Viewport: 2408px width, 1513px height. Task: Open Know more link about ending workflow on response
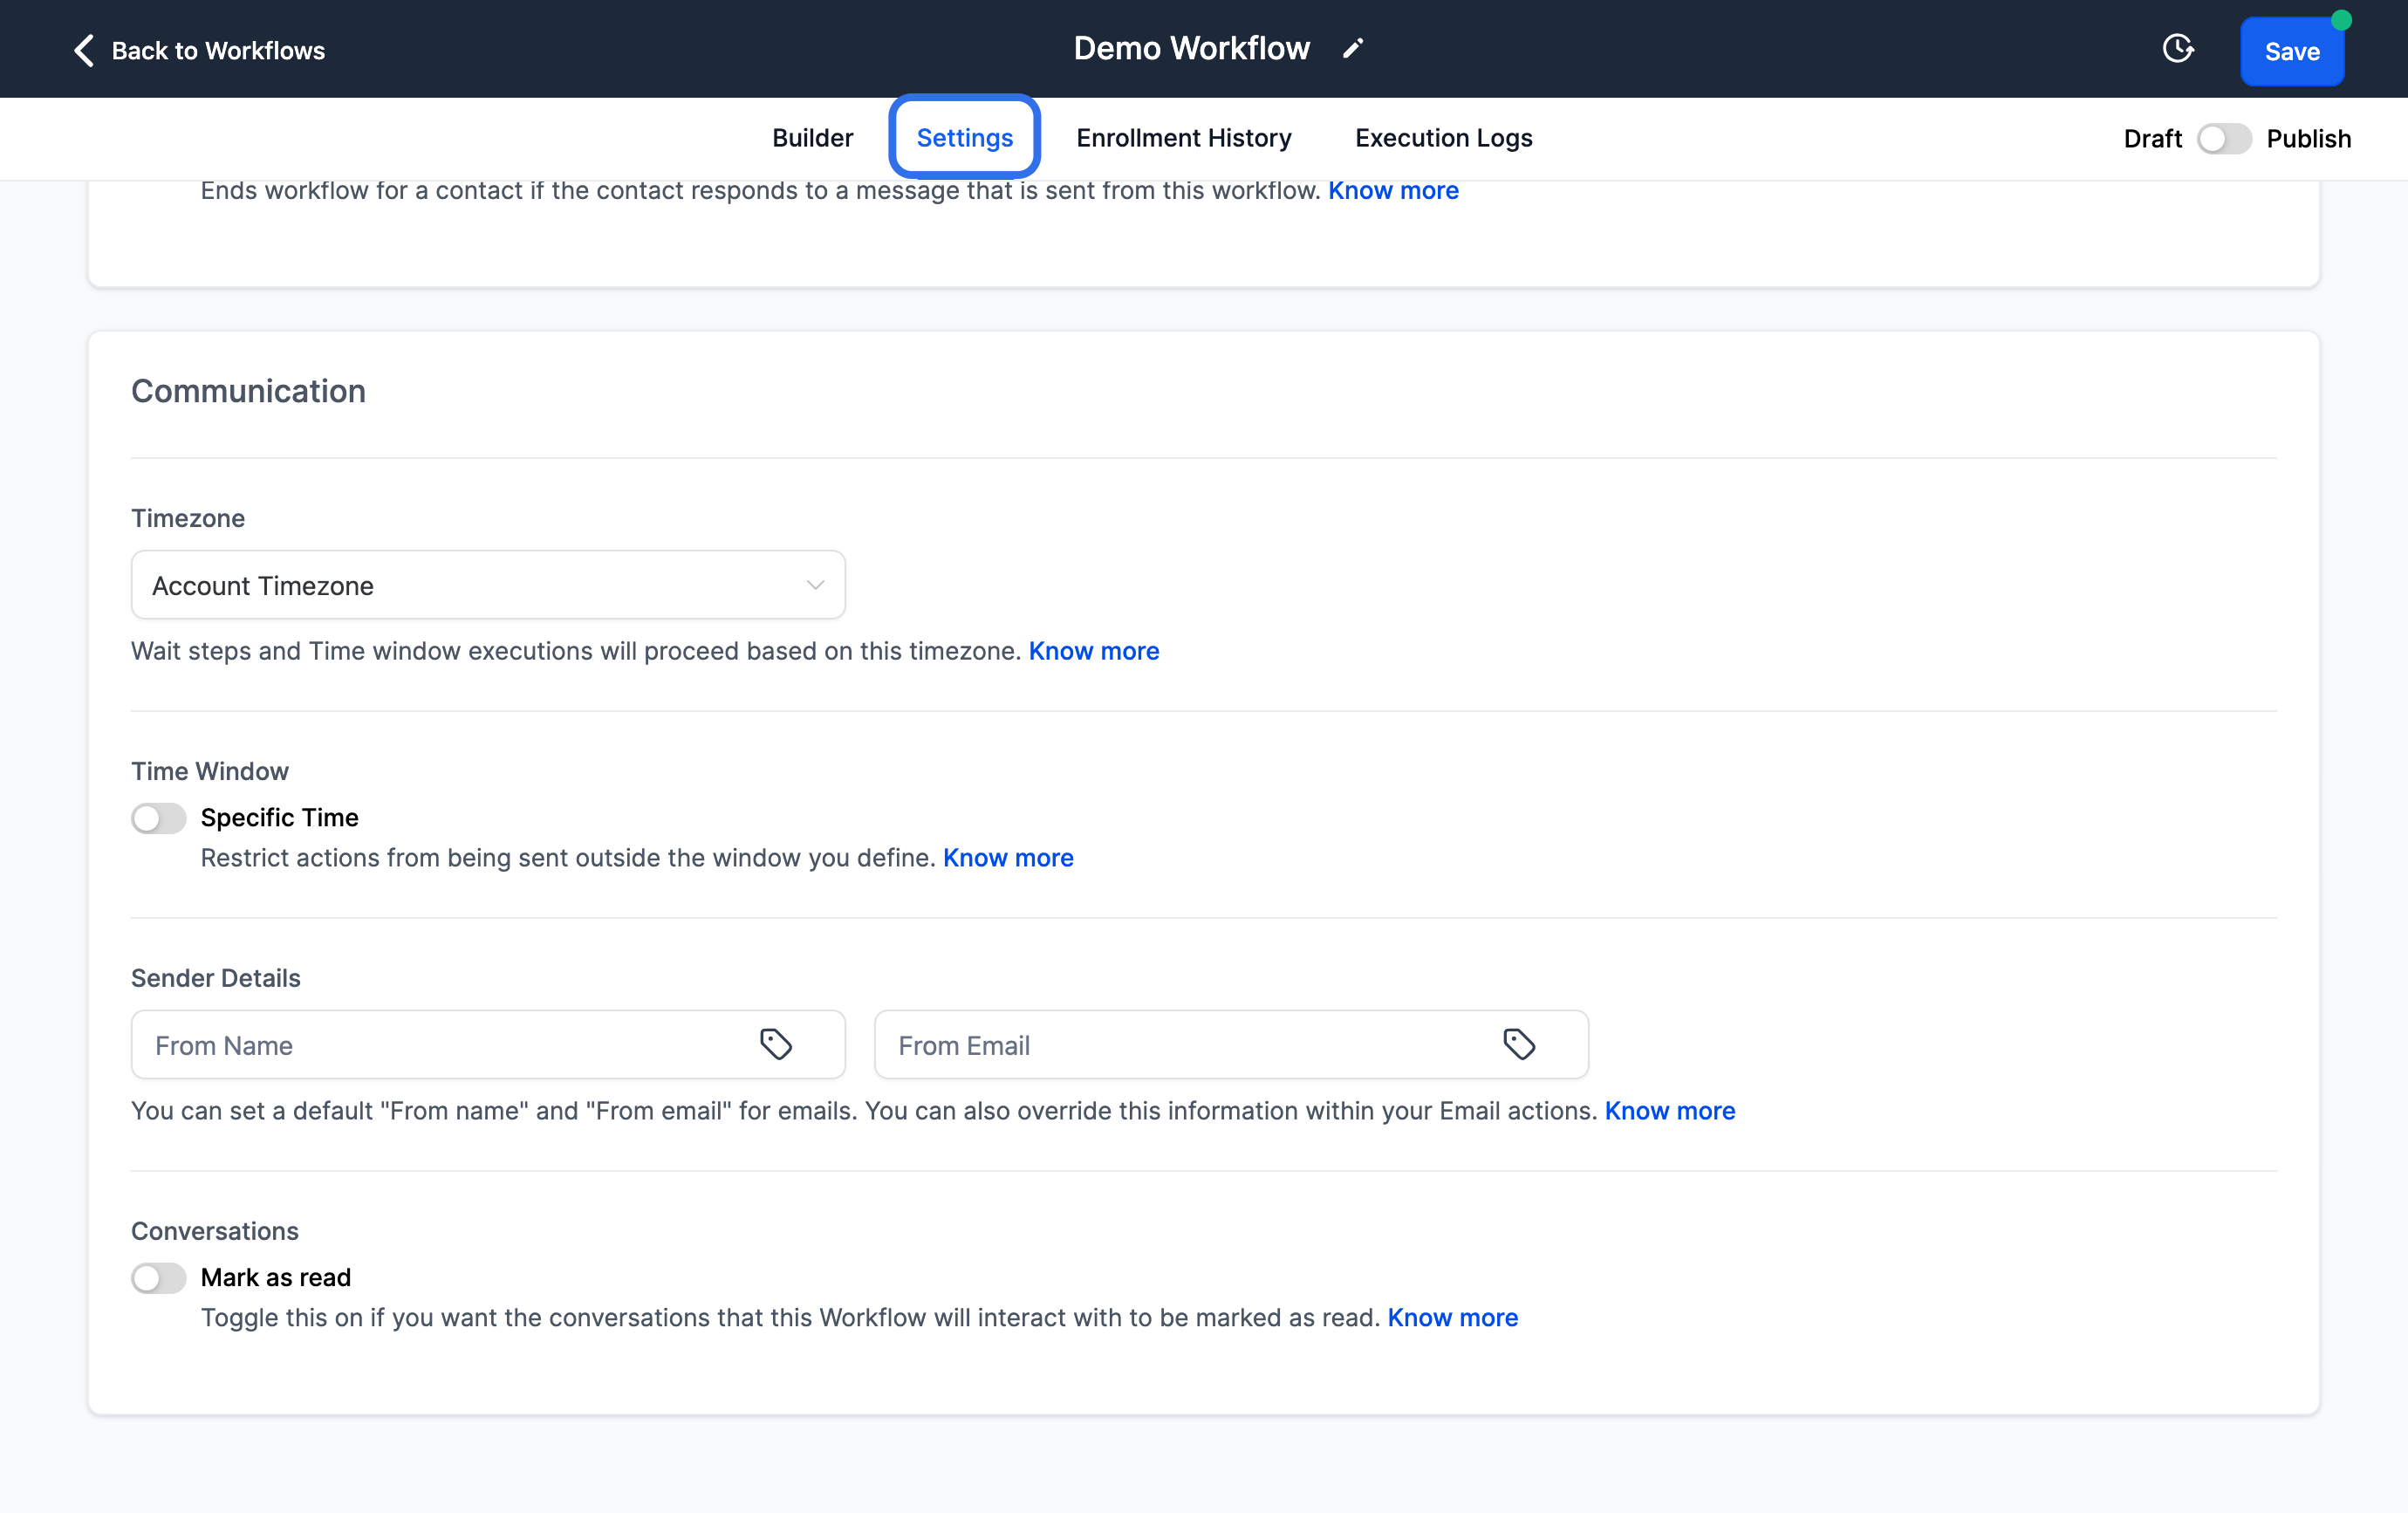(1393, 190)
